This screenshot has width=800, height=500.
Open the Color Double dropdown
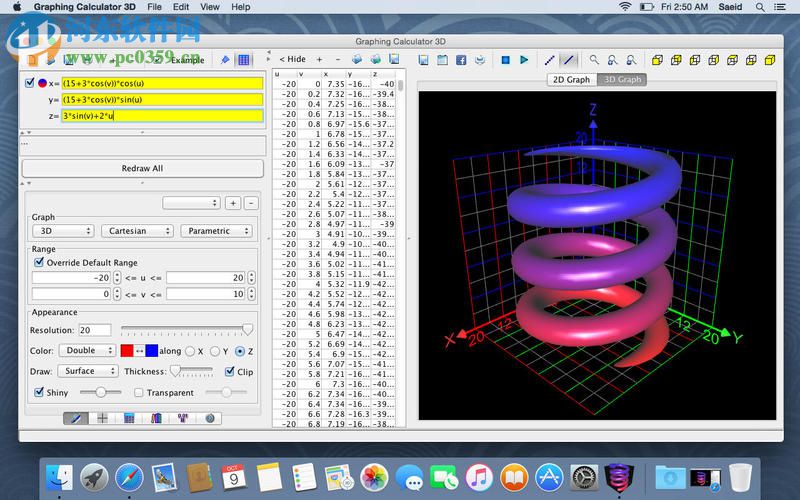[87, 351]
